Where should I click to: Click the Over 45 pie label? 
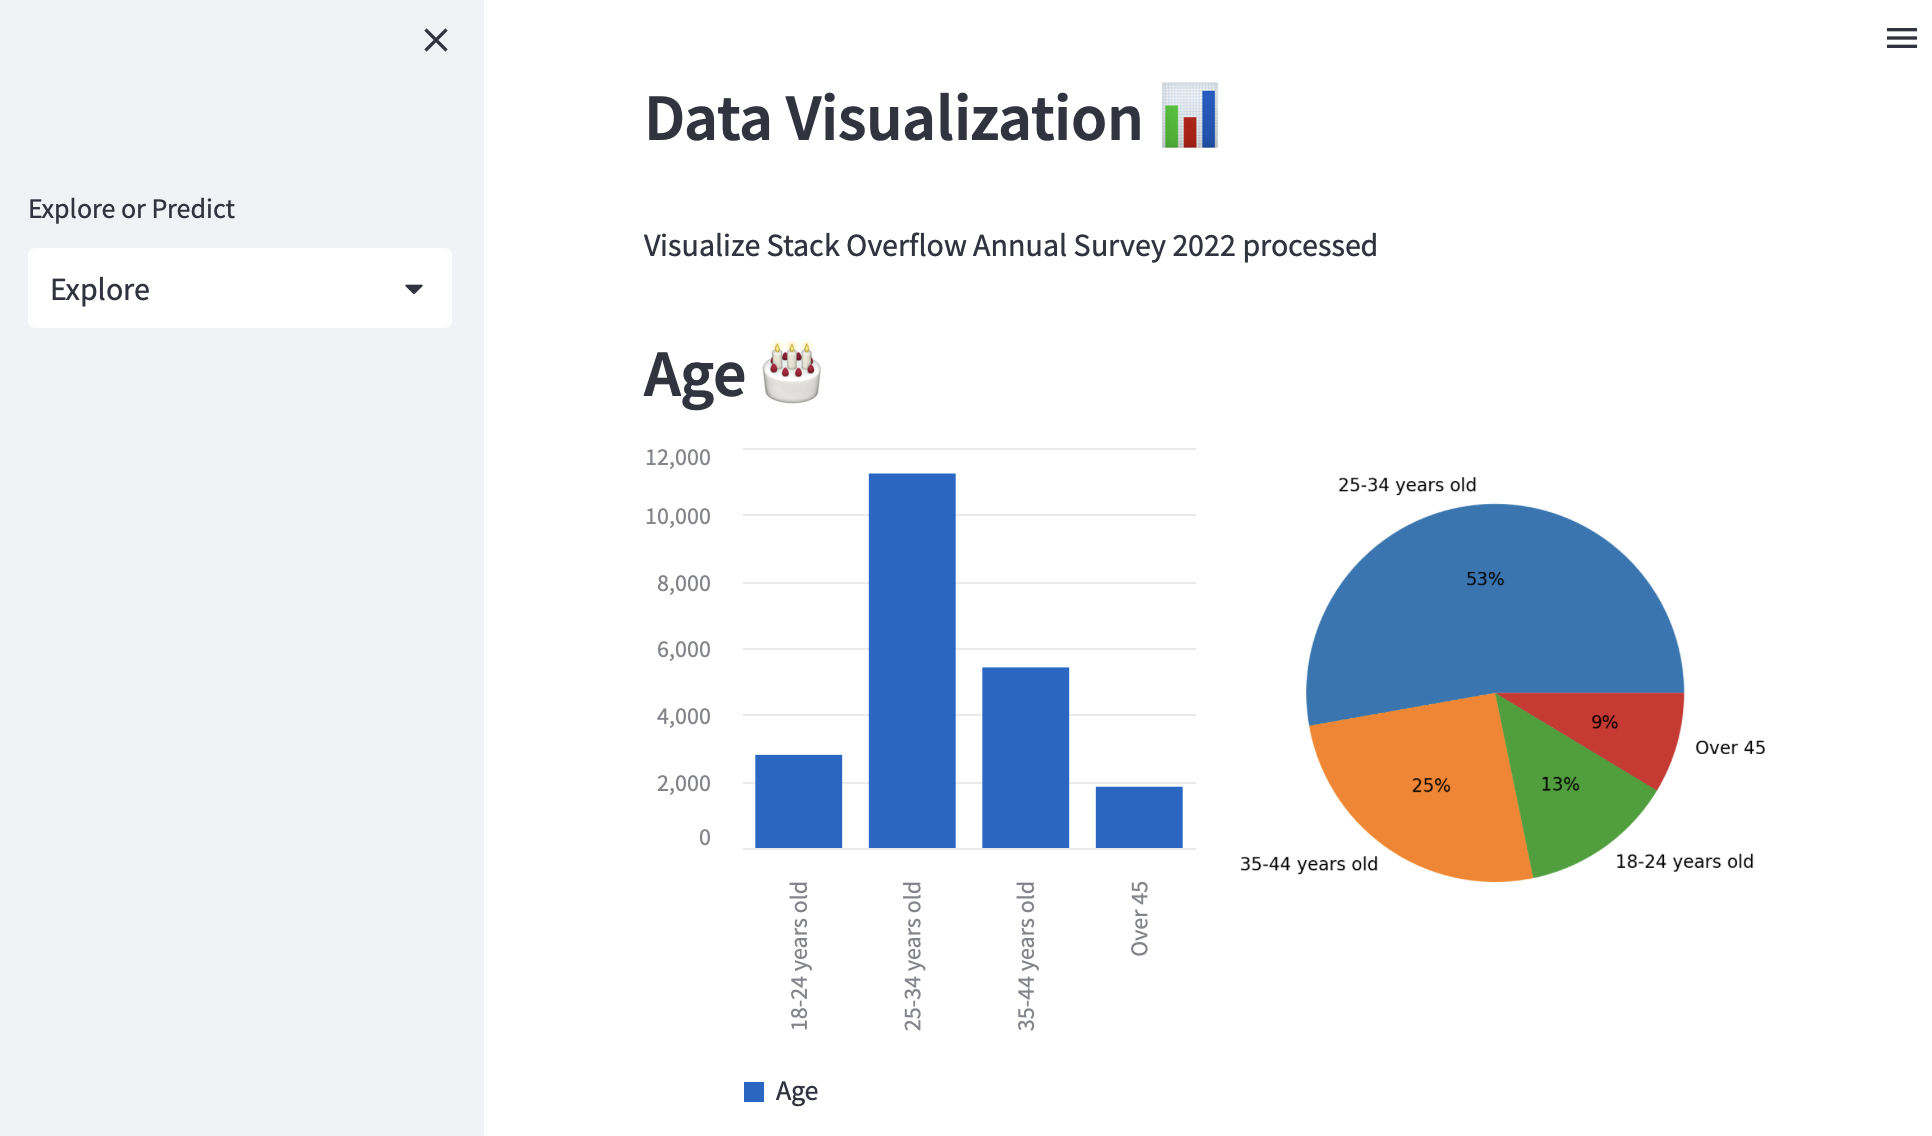click(x=1729, y=747)
